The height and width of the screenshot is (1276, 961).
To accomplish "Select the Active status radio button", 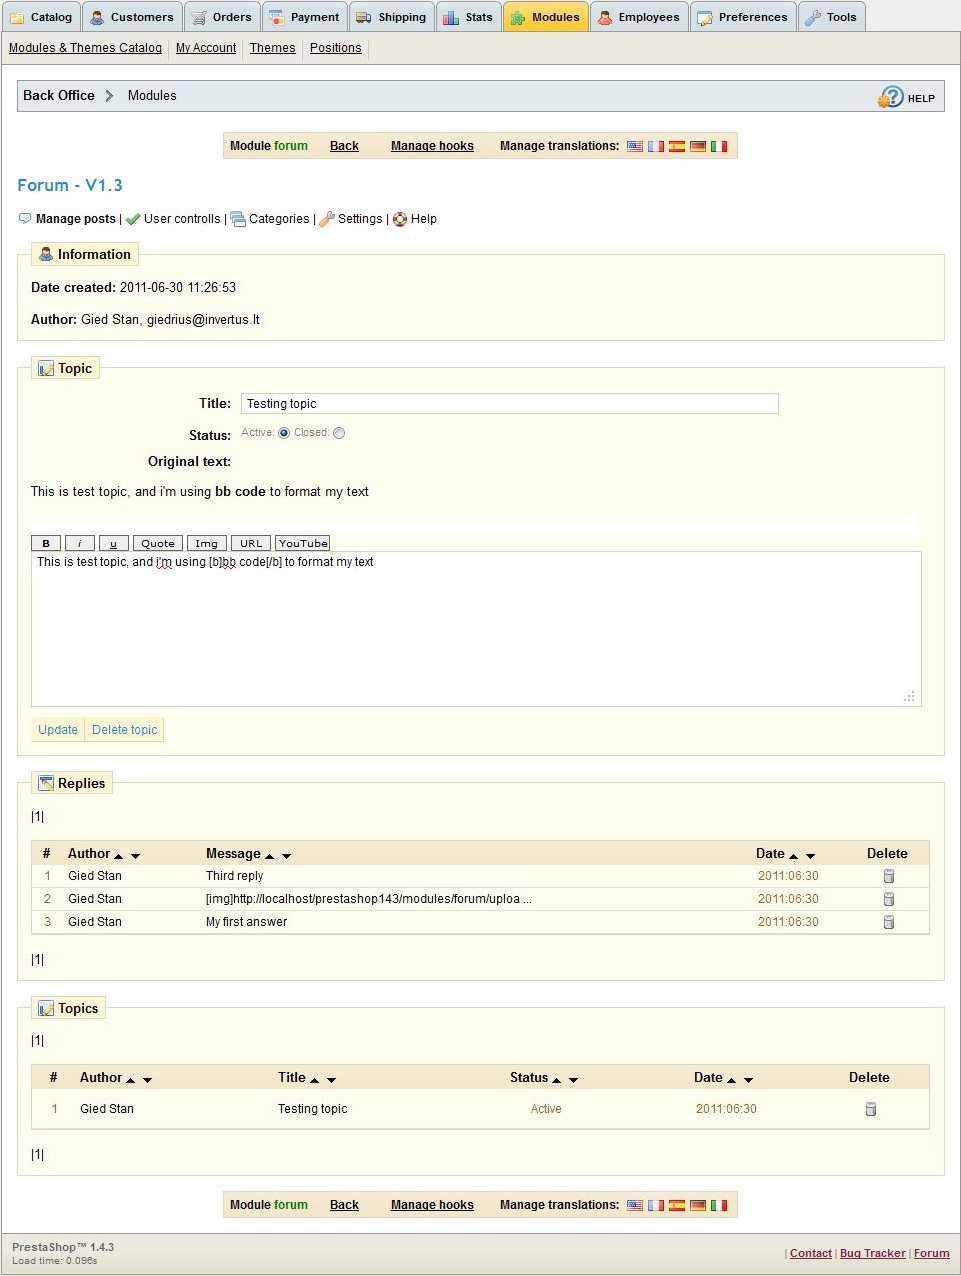I will click(284, 433).
